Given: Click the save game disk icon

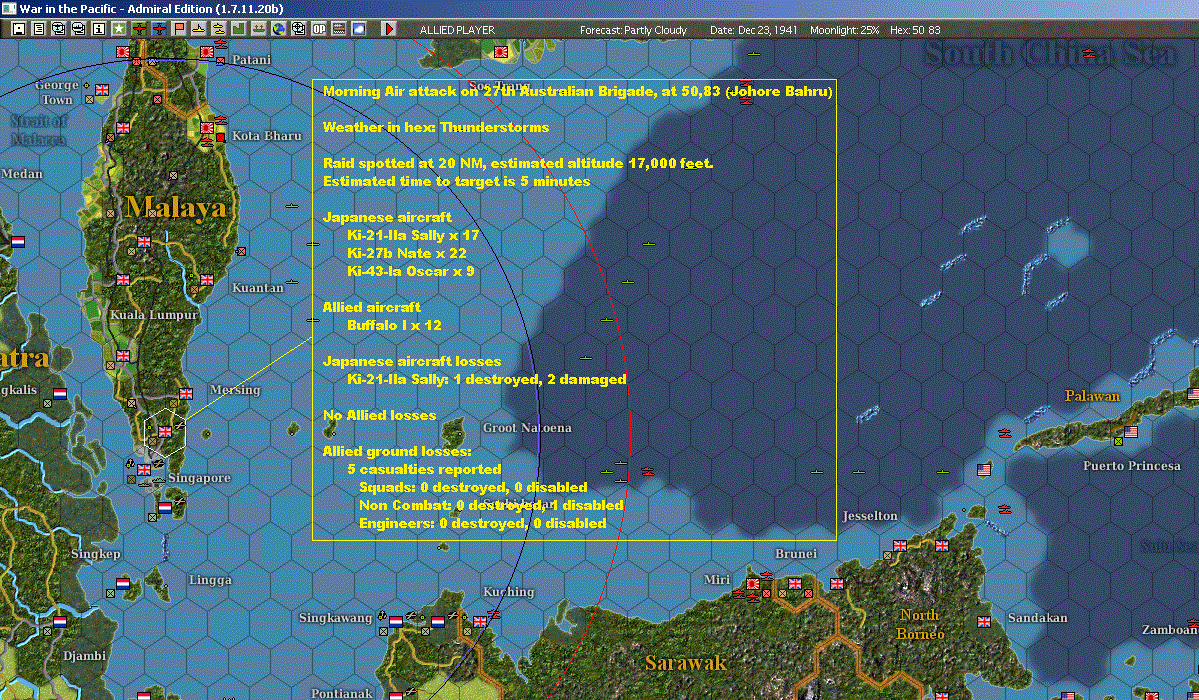Looking at the screenshot, I should click(x=19, y=29).
